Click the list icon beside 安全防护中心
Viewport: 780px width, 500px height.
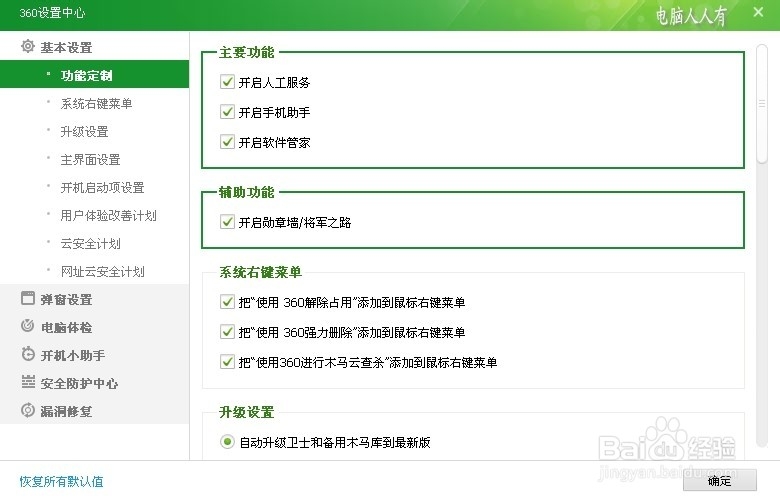click(x=28, y=382)
